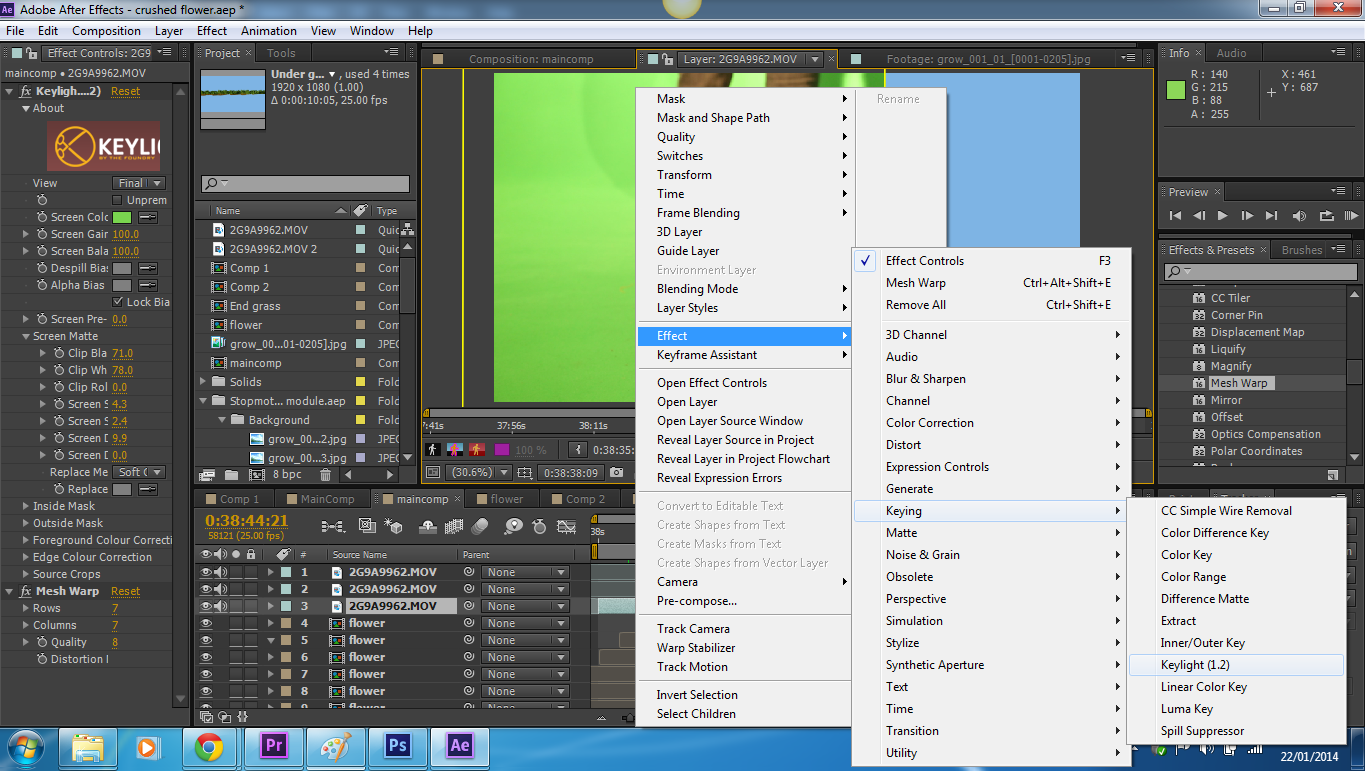This screenshot has height=773, width=1367.
Task: Open the Distort effect submenu
Action: [x=991, y=445]
